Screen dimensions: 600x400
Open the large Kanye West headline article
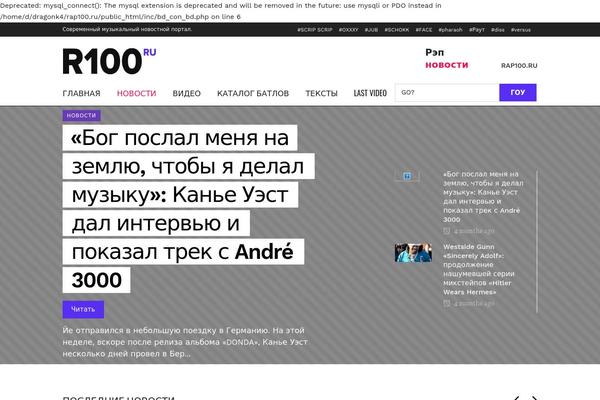[188, 209]
